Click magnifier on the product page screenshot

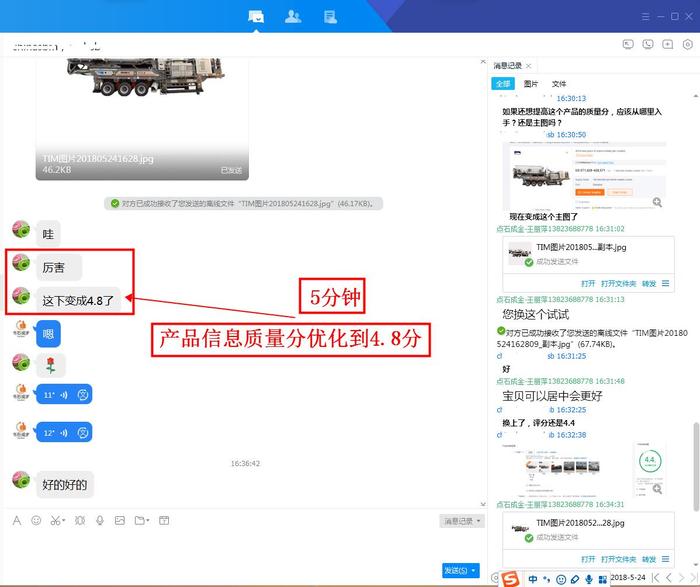click(x=657, y=202)
